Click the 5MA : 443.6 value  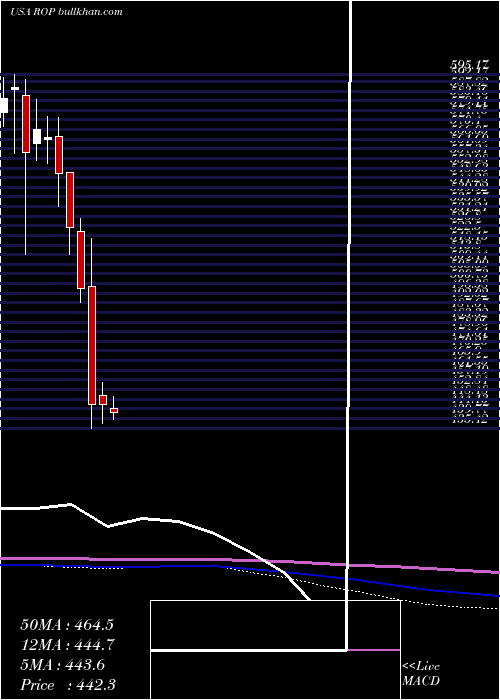pos(62,665)
